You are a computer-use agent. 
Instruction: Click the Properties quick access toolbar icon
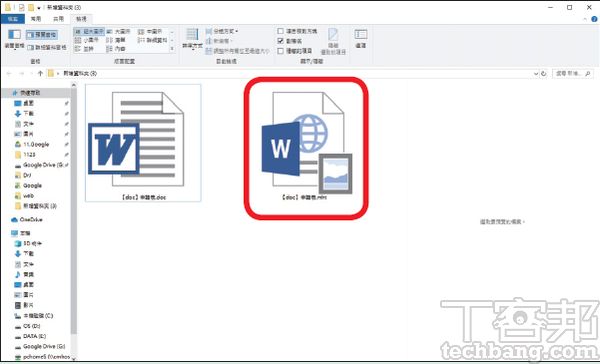click(22, 8)
